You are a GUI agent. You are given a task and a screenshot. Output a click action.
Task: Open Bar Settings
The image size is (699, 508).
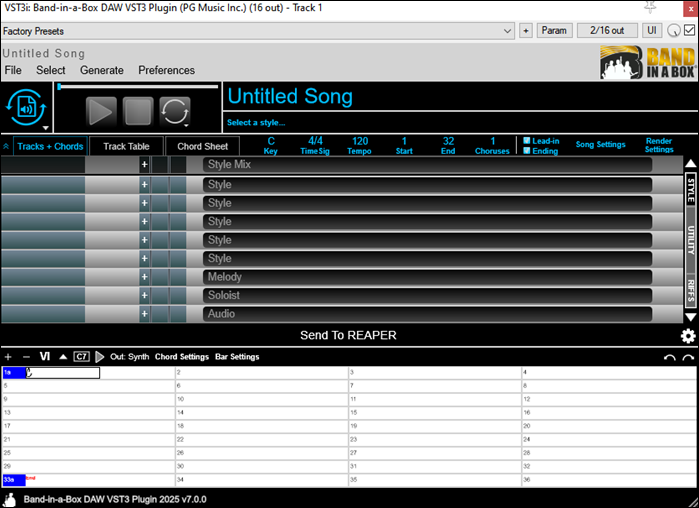coord(237,356)
